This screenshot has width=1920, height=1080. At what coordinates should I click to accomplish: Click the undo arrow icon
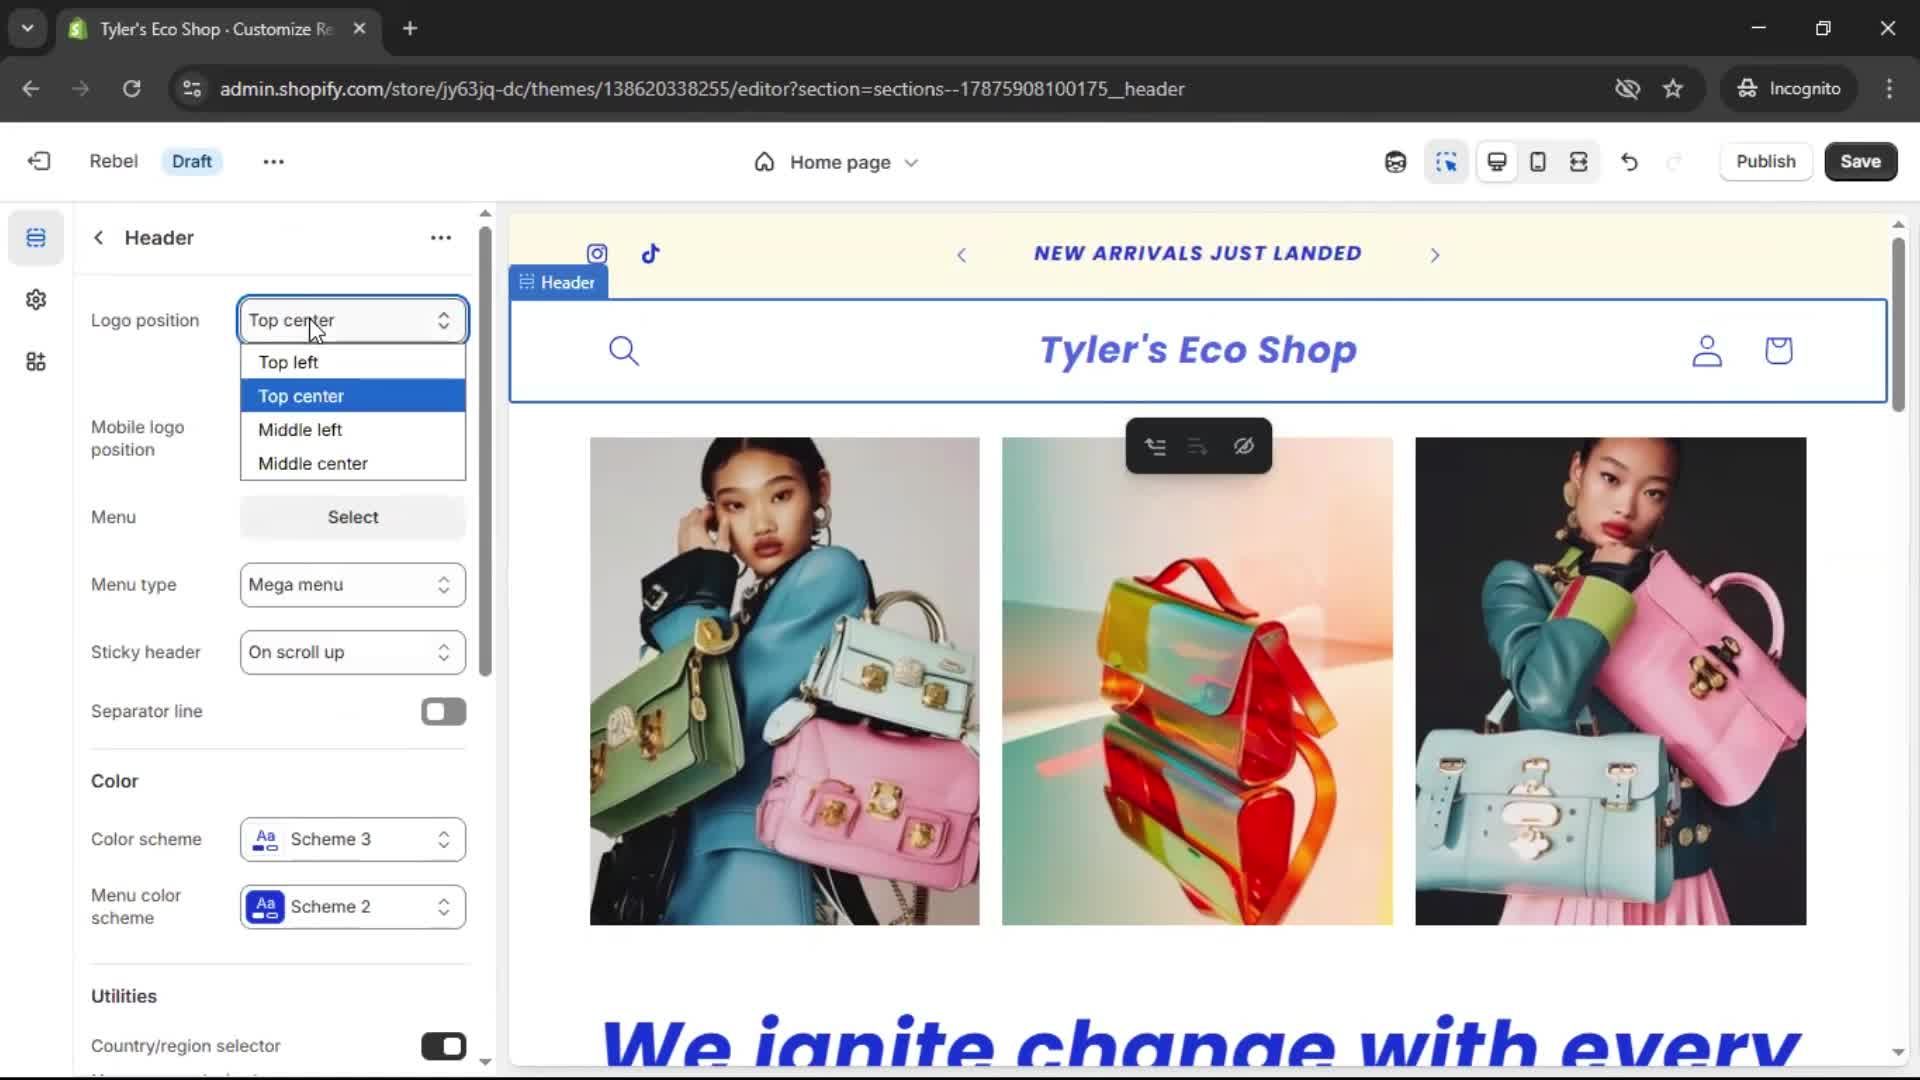1629,162
